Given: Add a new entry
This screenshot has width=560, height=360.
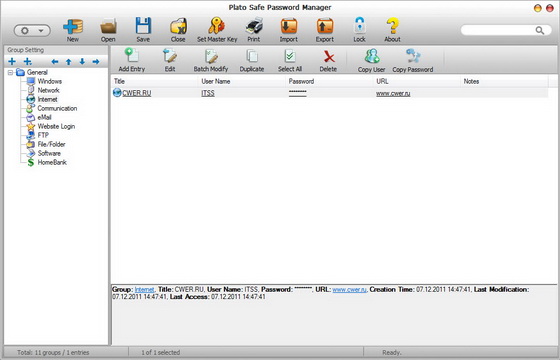Looking at the screenshot, I should click(x=132, y=60).
